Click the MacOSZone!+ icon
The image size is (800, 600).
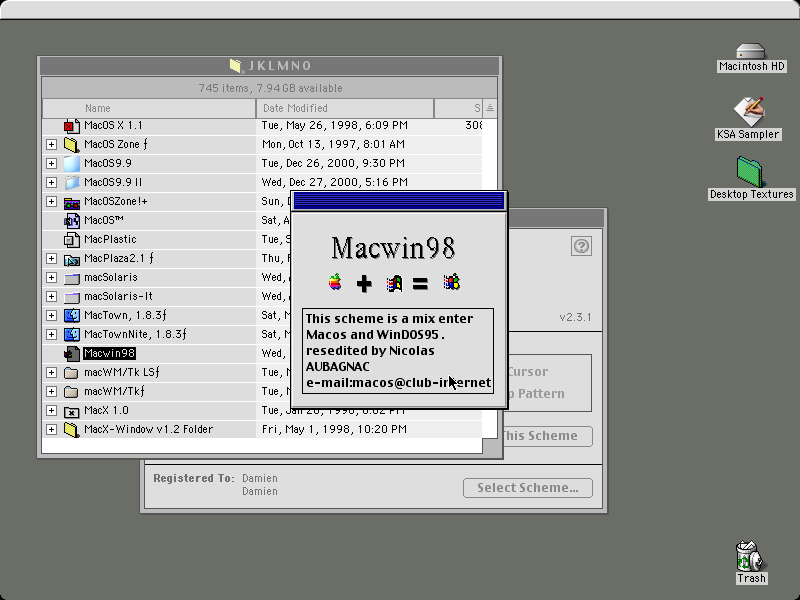tap(71, 202)
